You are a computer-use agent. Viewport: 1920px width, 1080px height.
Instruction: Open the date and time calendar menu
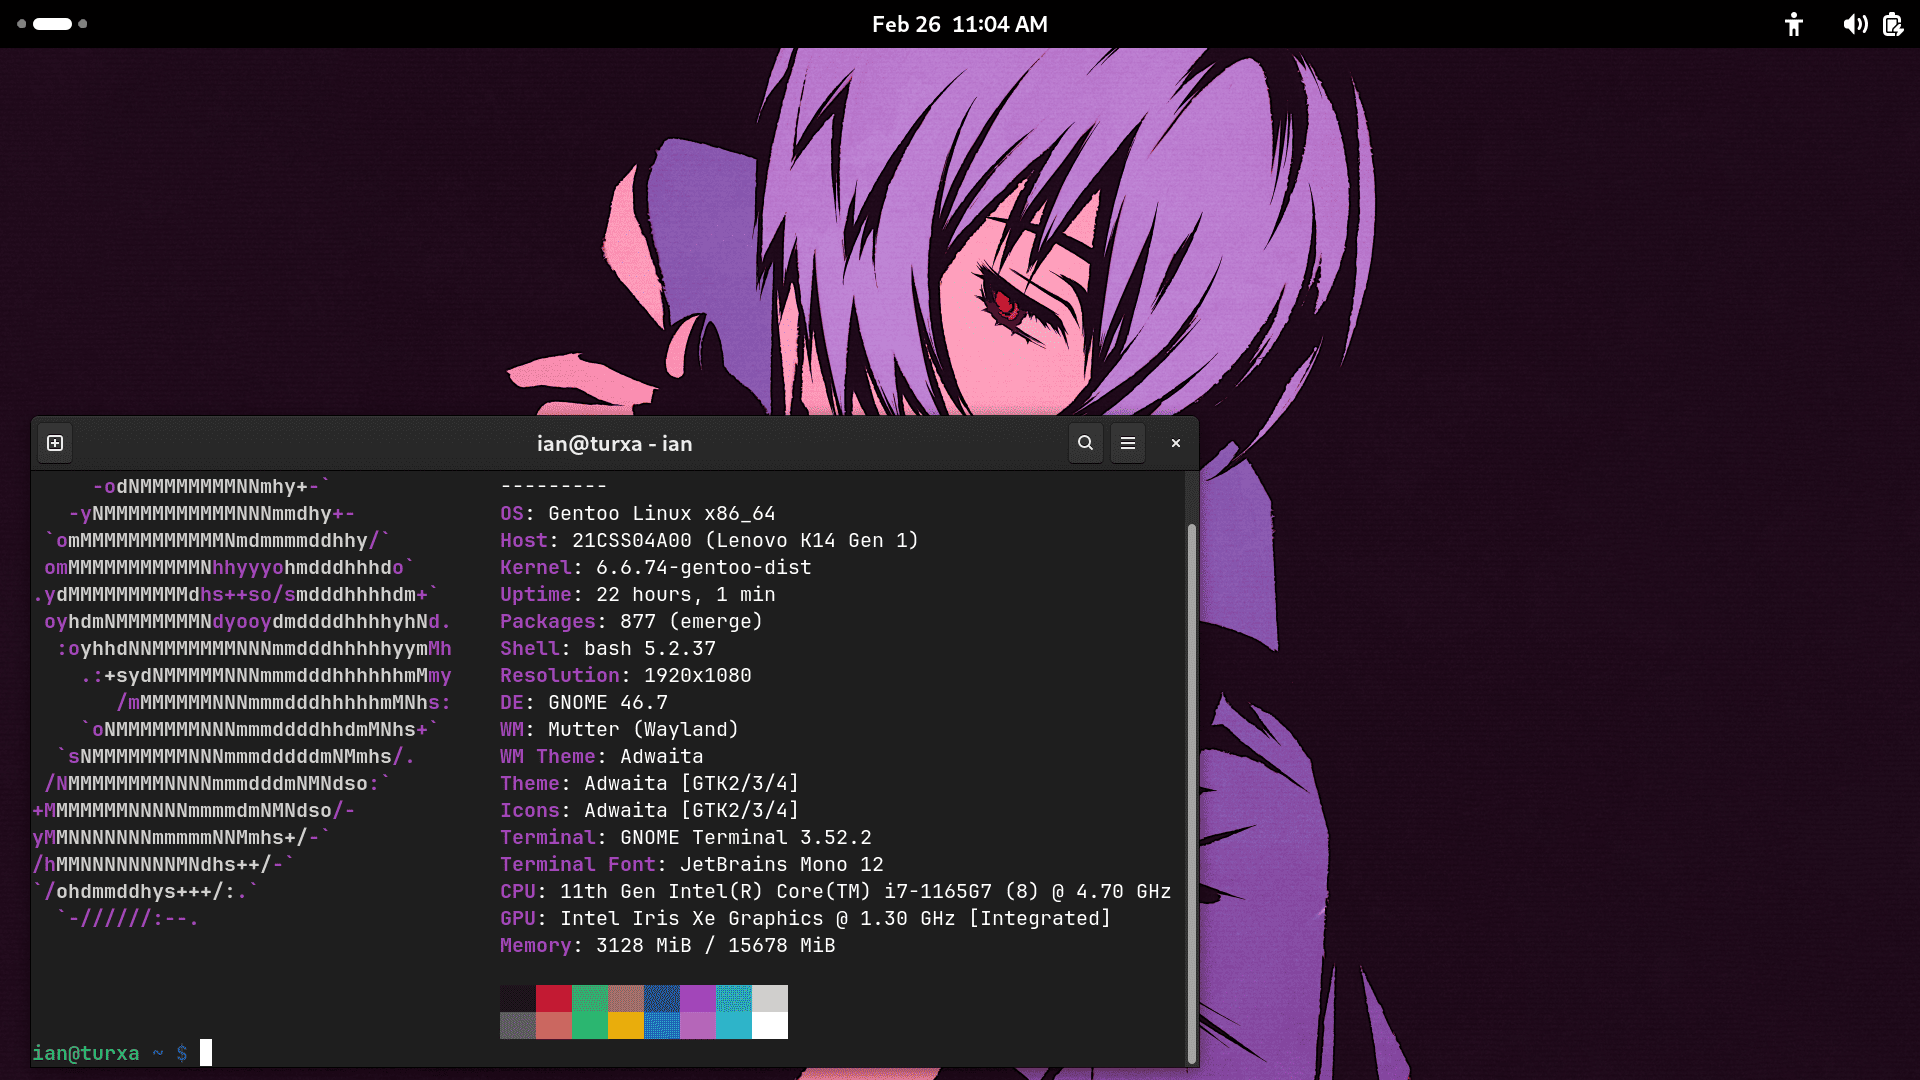pyautogui.click(x=959, y=24)
